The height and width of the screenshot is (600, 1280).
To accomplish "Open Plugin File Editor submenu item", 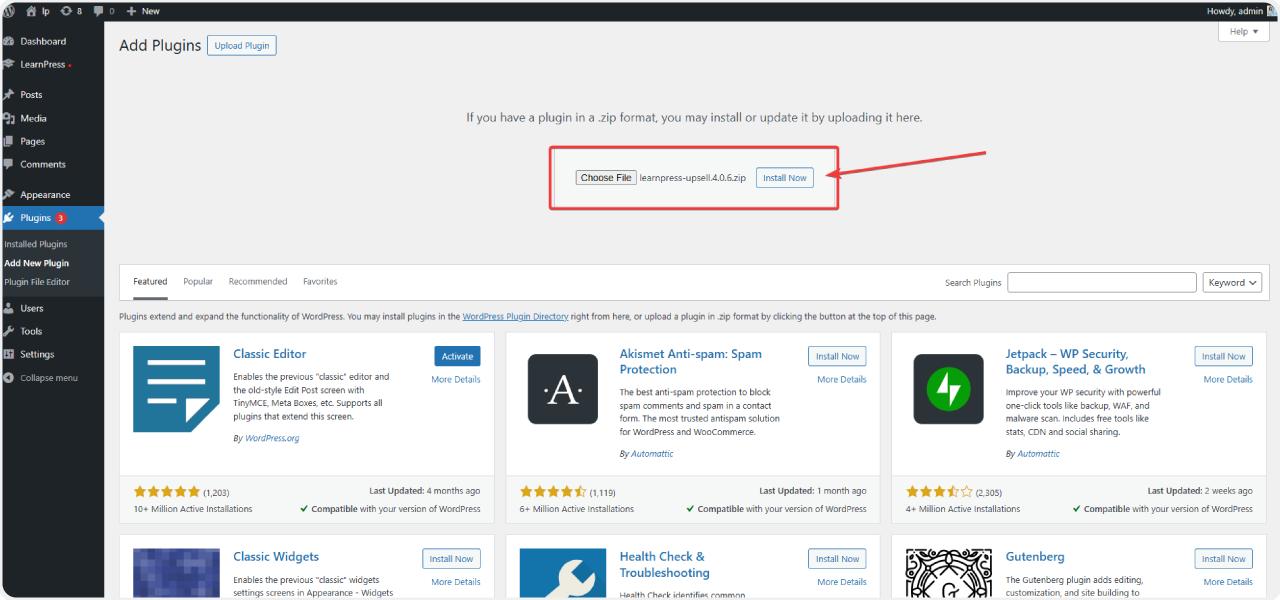I will click(x=37, y=282).
